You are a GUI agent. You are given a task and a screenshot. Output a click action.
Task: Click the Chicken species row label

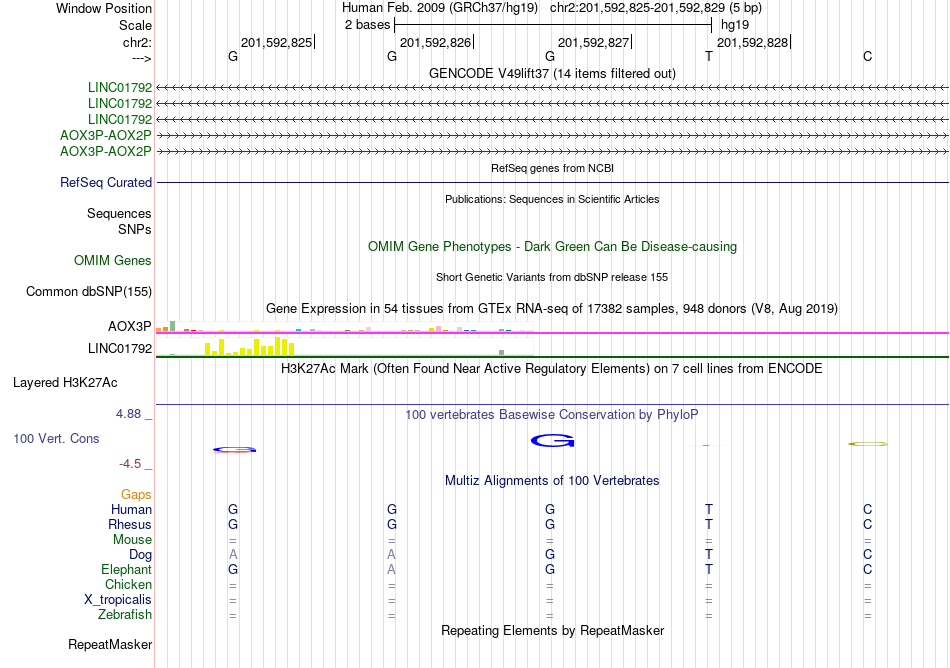[x=128, y=584]
